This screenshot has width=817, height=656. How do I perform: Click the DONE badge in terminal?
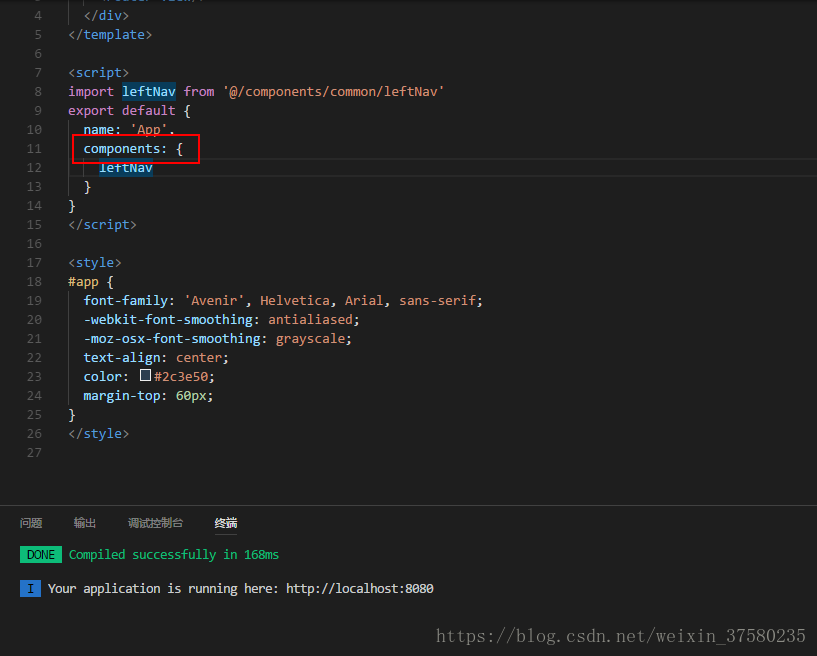41,554
